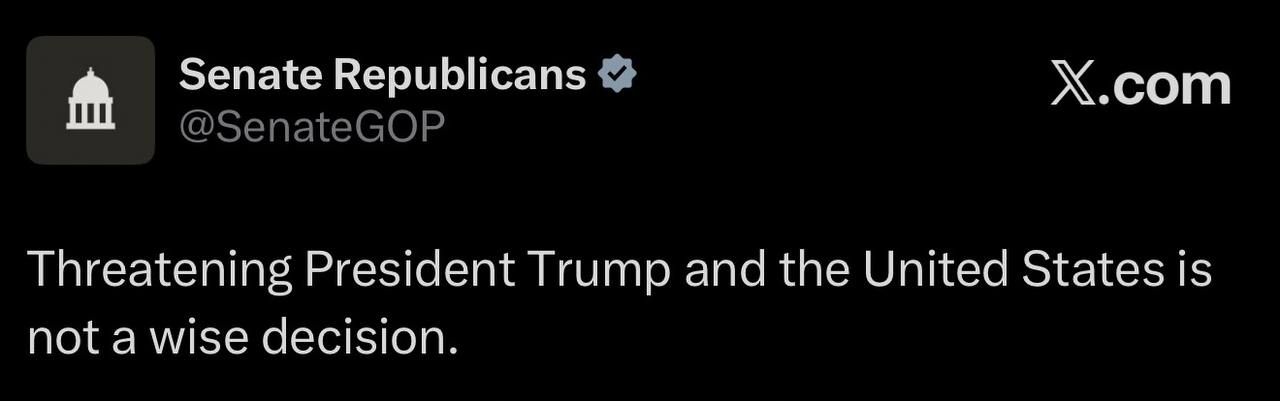This screenshot has width=1280, height=401.
Task: Click the letter "a" before wise
Action: pos(122,340)
